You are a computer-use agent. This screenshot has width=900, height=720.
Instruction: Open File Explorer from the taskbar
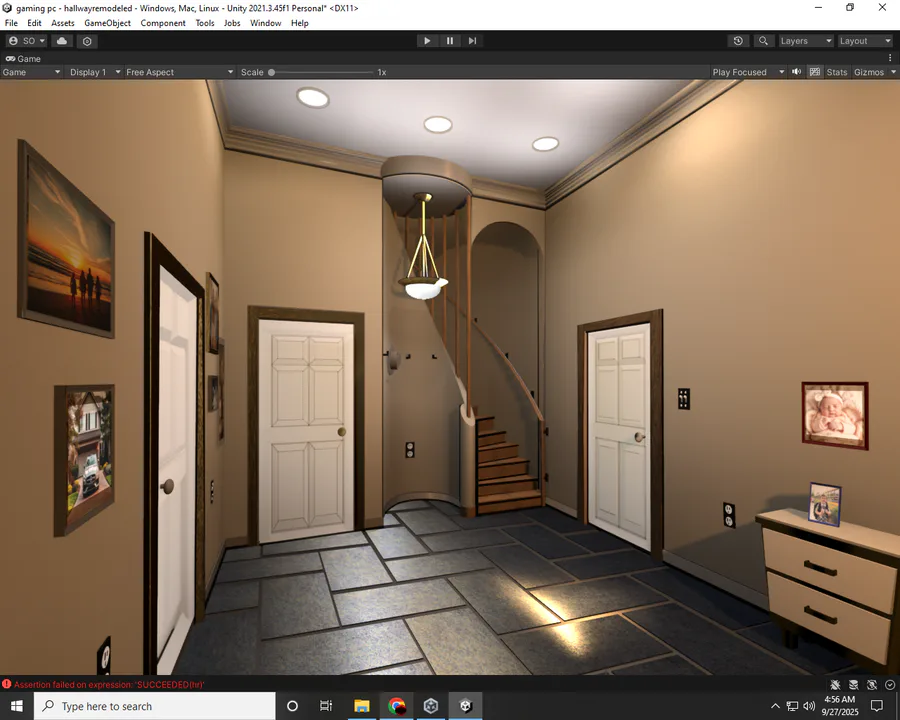click(362, 706)
